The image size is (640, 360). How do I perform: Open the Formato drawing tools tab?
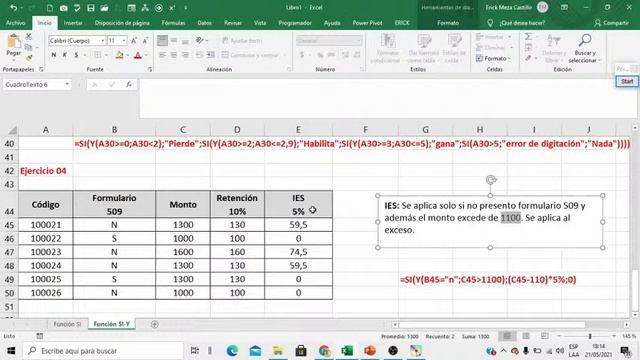click(448, 23)
